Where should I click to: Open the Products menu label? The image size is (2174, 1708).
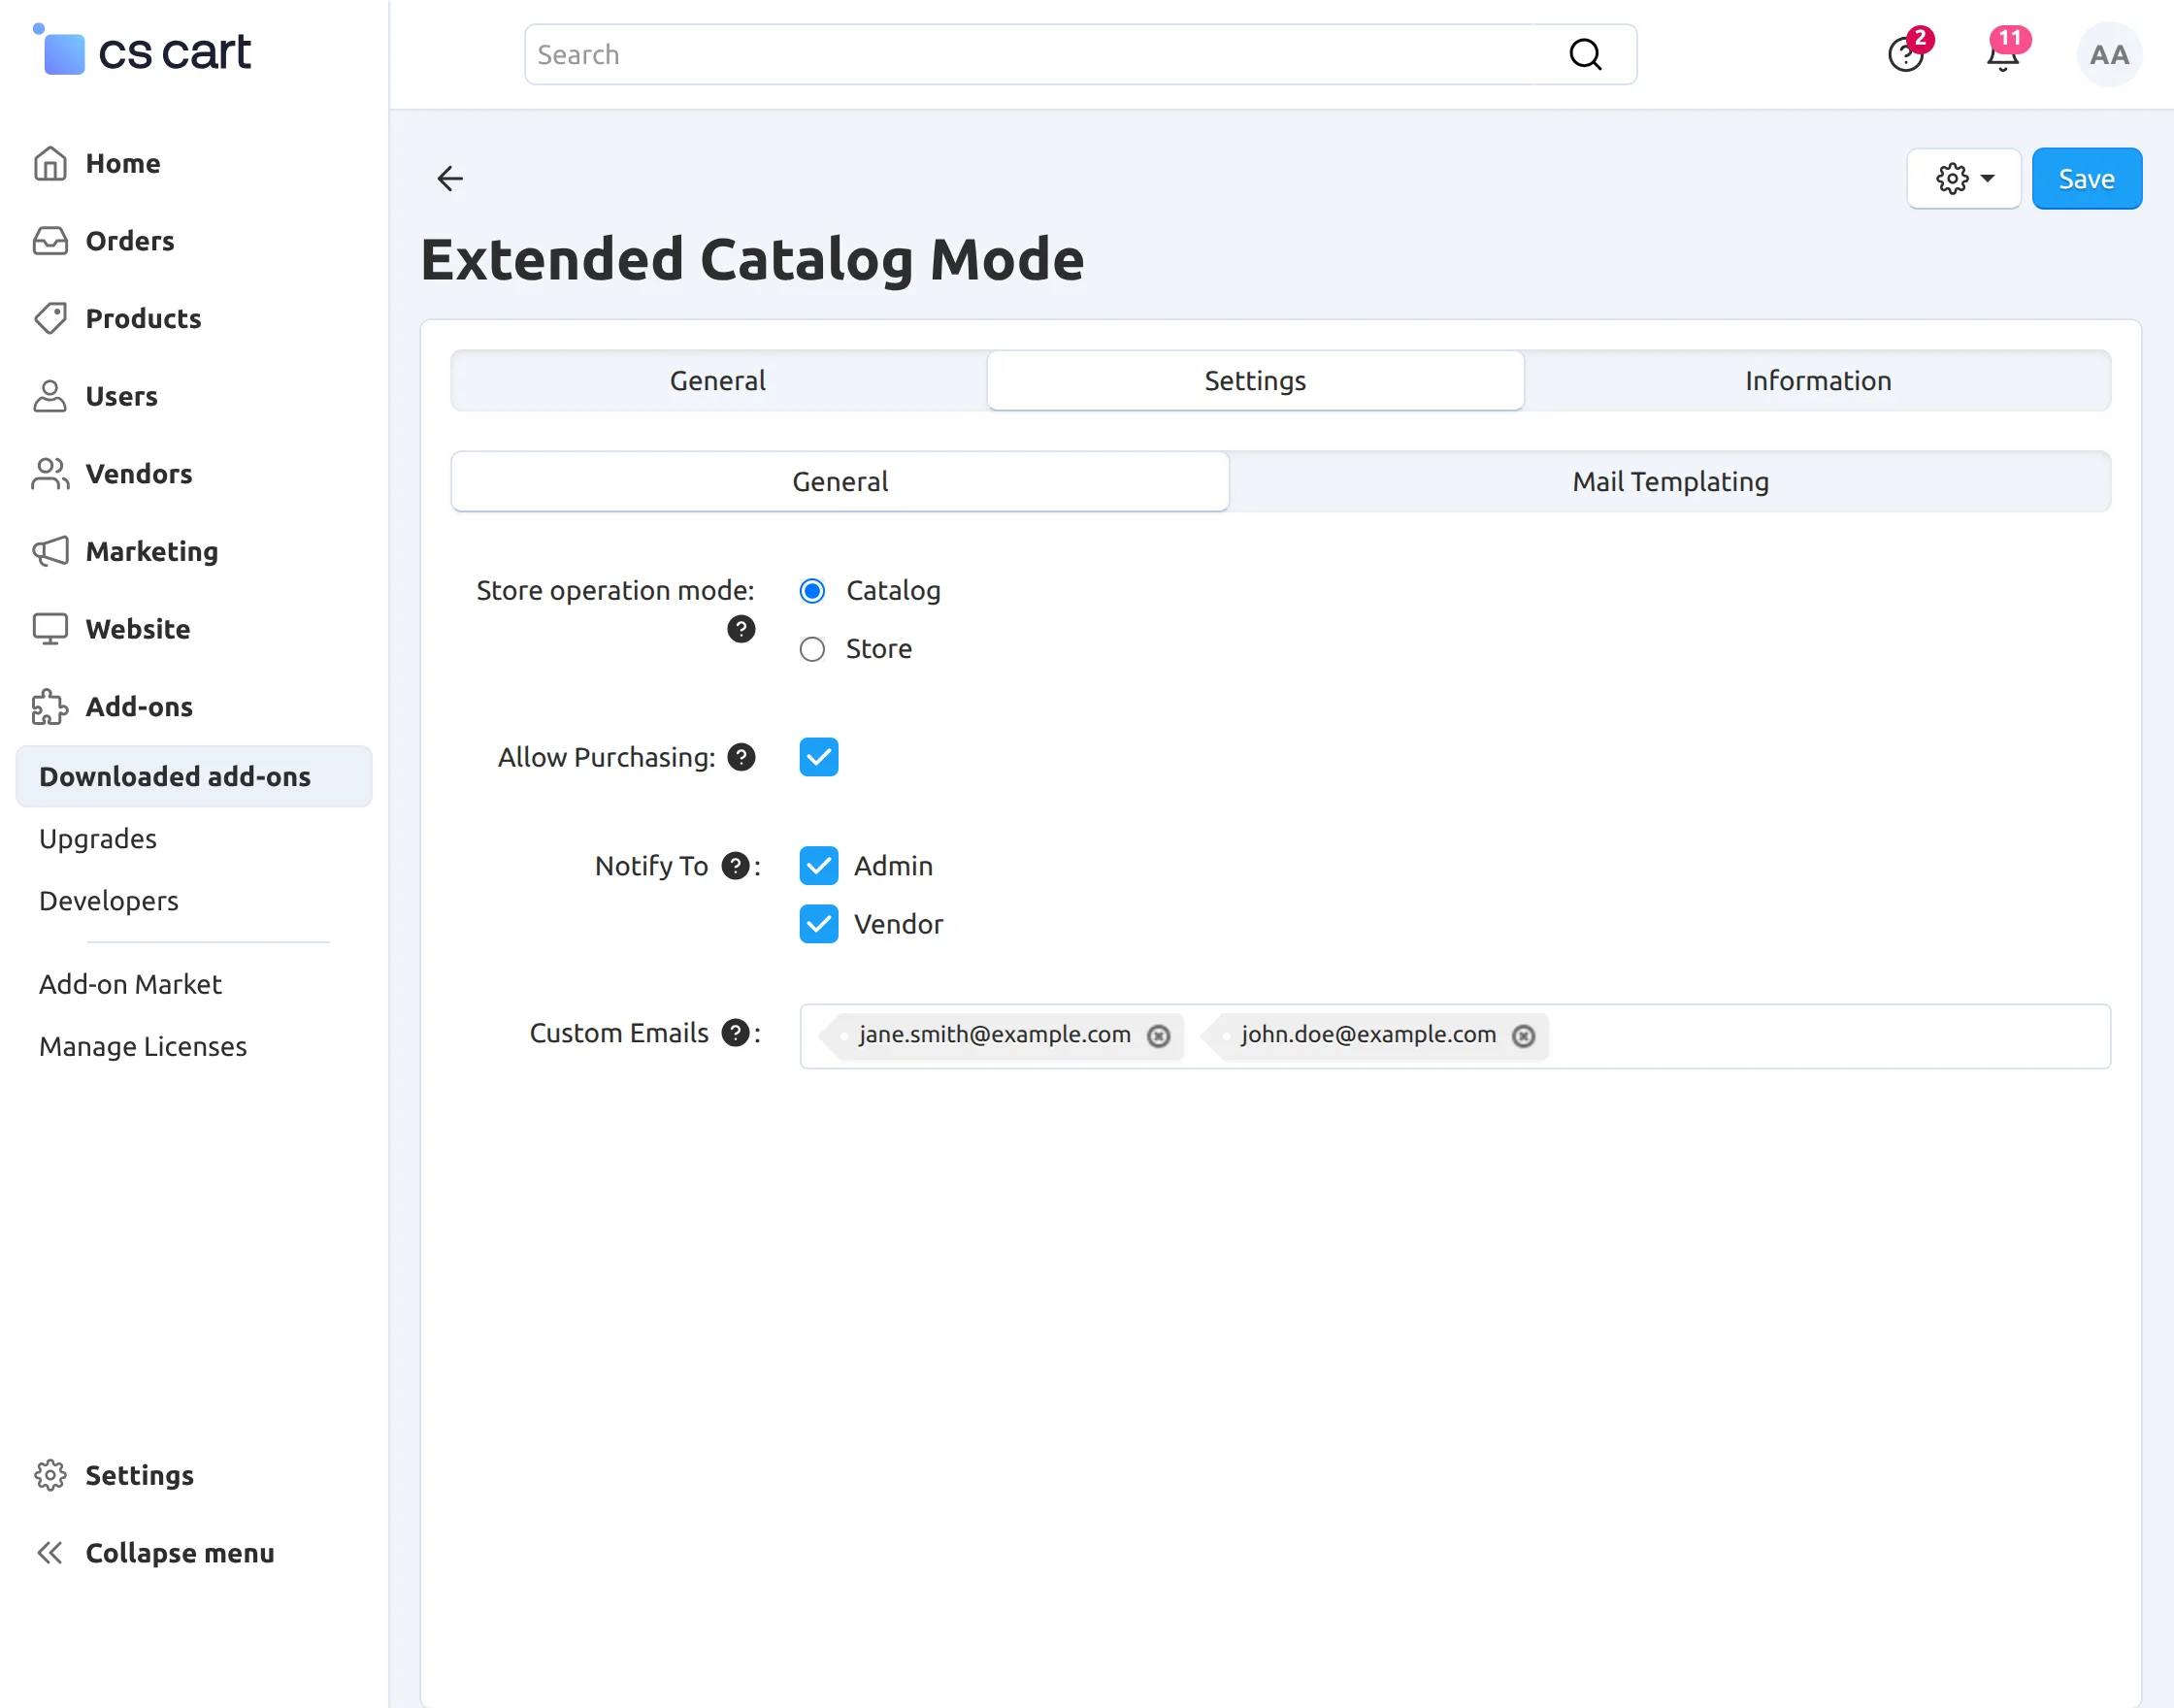(x=143, y=318)
